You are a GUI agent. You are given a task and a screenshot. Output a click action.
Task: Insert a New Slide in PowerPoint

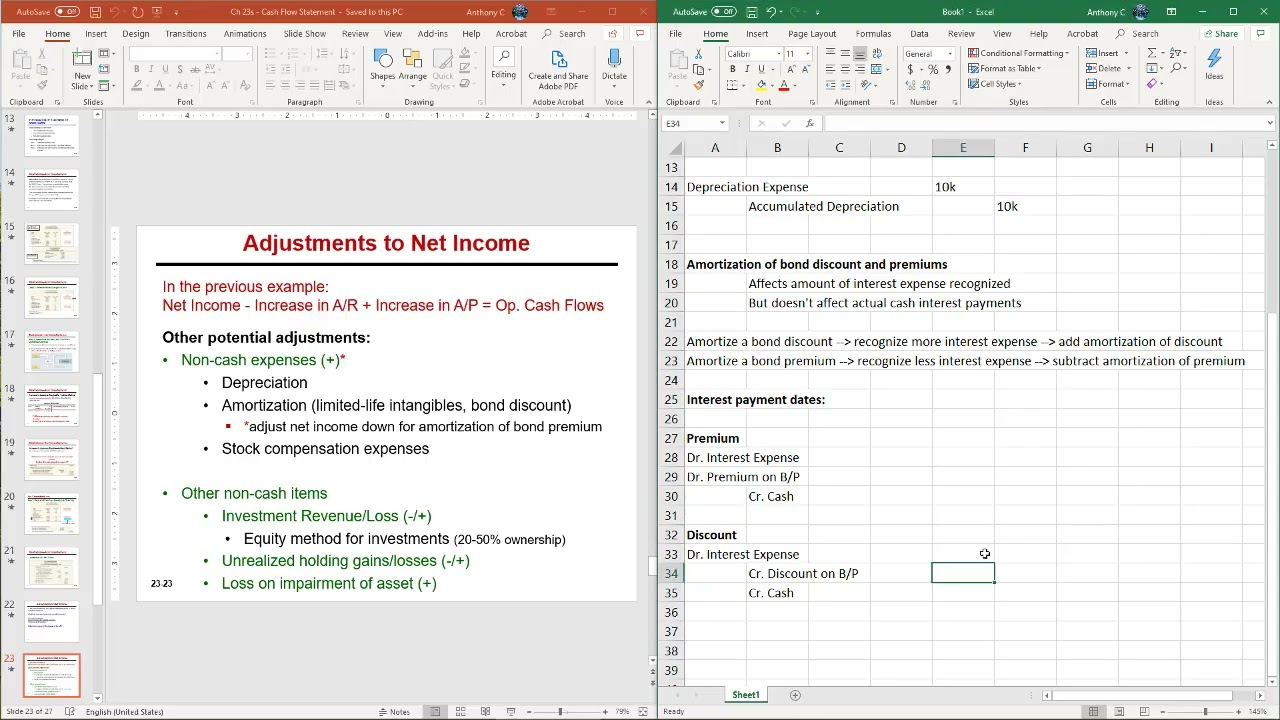pyautogui.click(x=82, y=67)
